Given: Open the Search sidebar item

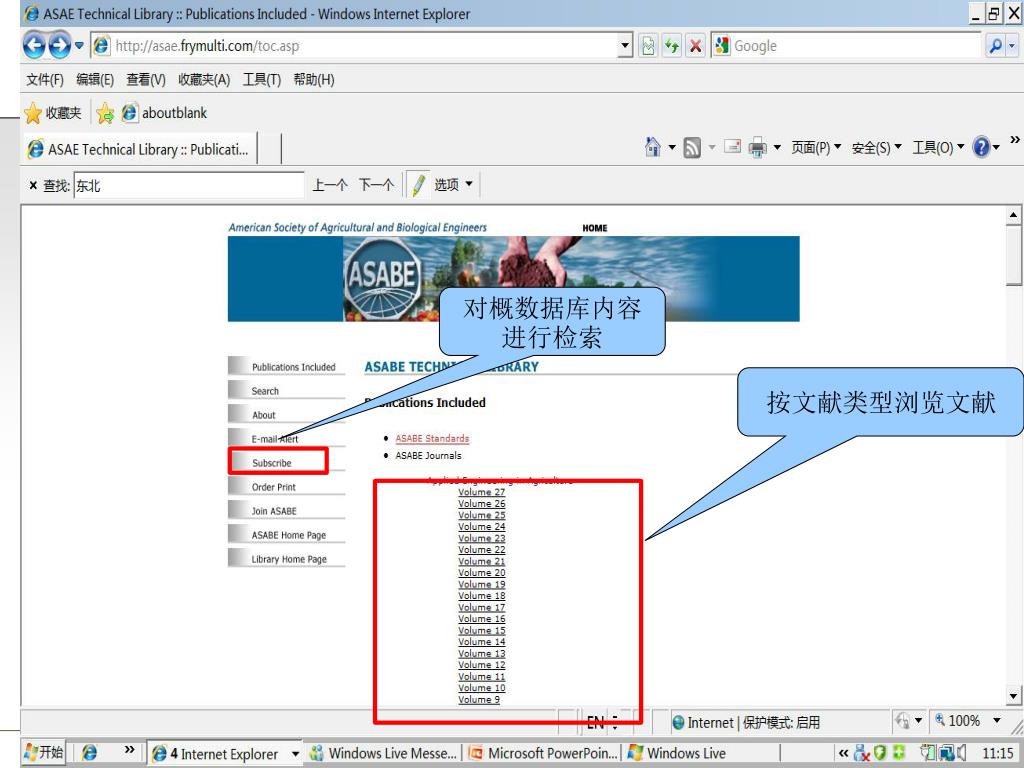Looking at the screenshot, I should (x=286, y=391).
